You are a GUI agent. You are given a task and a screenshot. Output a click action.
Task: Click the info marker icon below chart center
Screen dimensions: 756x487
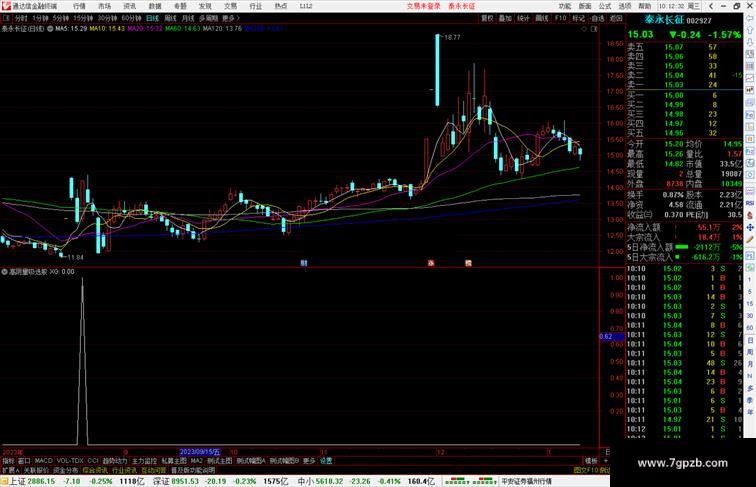[x=304, y=263]
